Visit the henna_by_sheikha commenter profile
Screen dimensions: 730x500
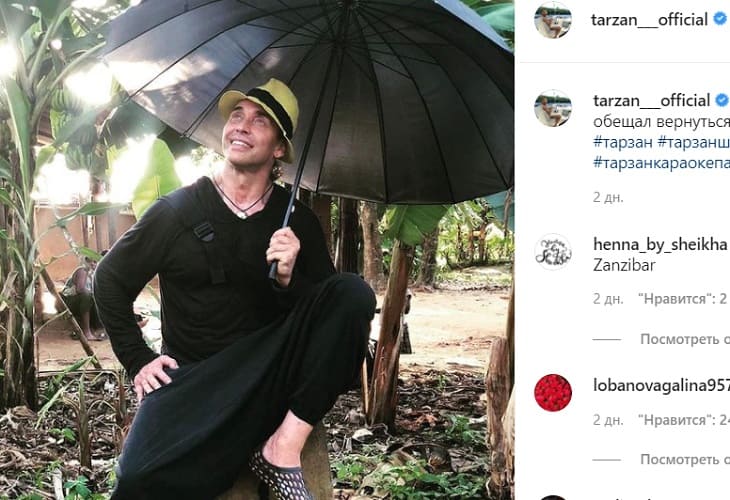pyautogui.click(x=659, y=244)
